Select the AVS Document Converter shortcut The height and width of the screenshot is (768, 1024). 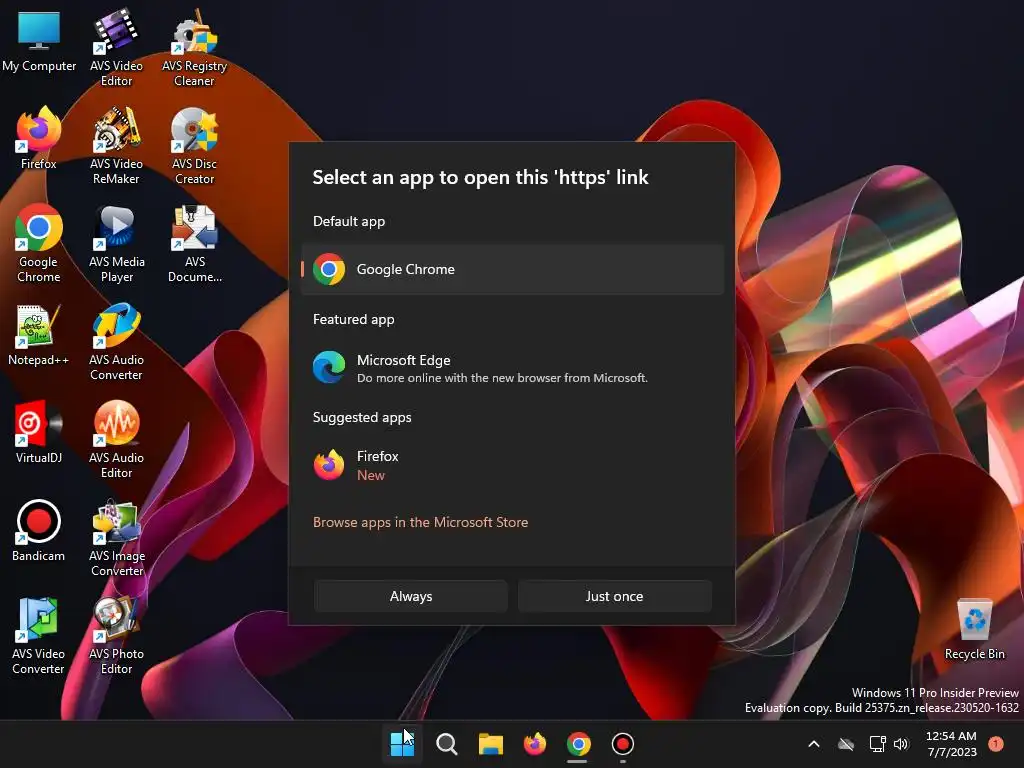[x=195, y=244]
